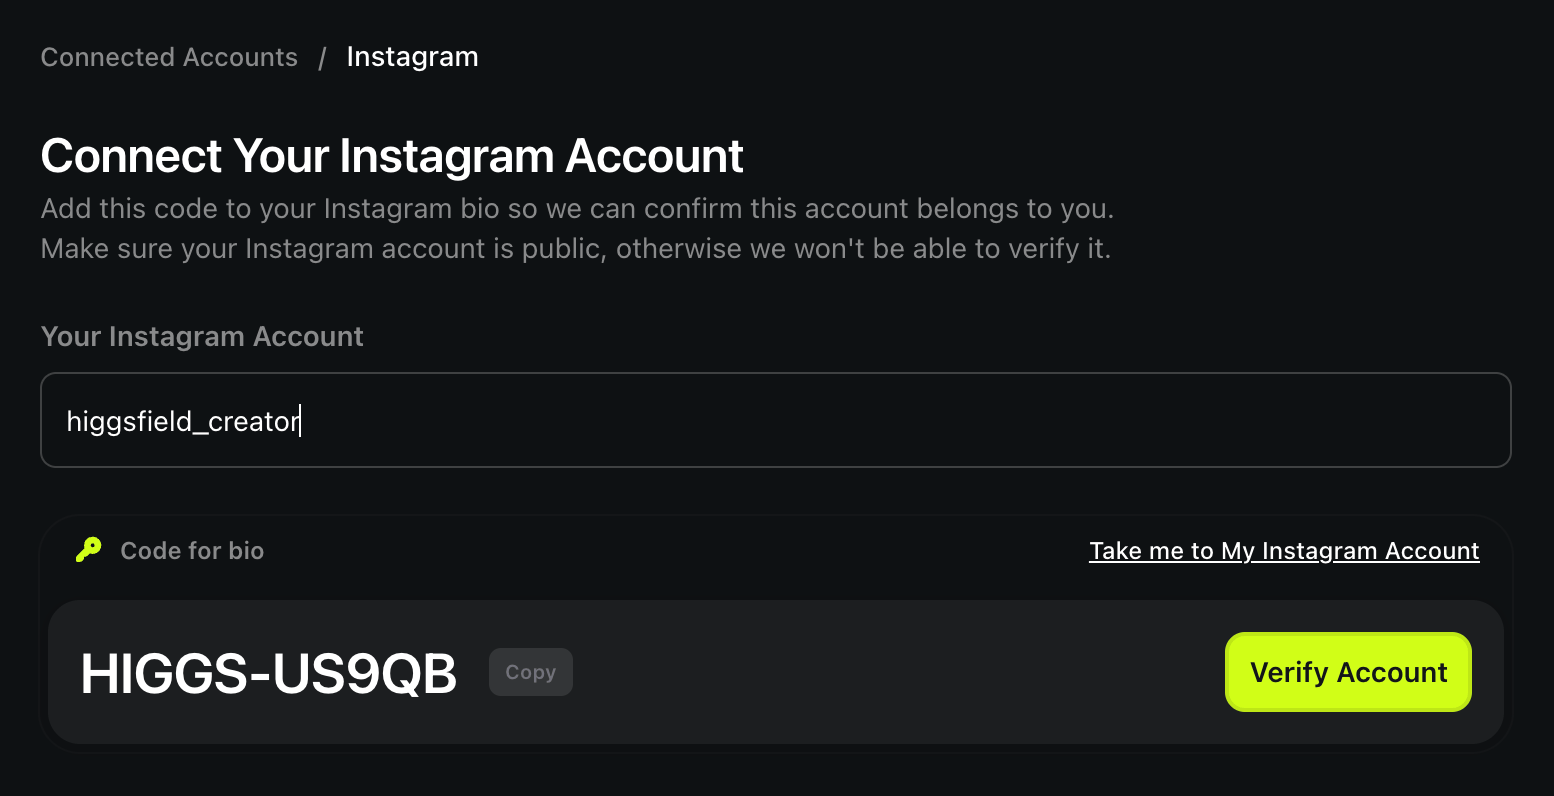This screenshot has width=1554, height=796.
Task: Focus the Instagram account input field
Action: 775,420
